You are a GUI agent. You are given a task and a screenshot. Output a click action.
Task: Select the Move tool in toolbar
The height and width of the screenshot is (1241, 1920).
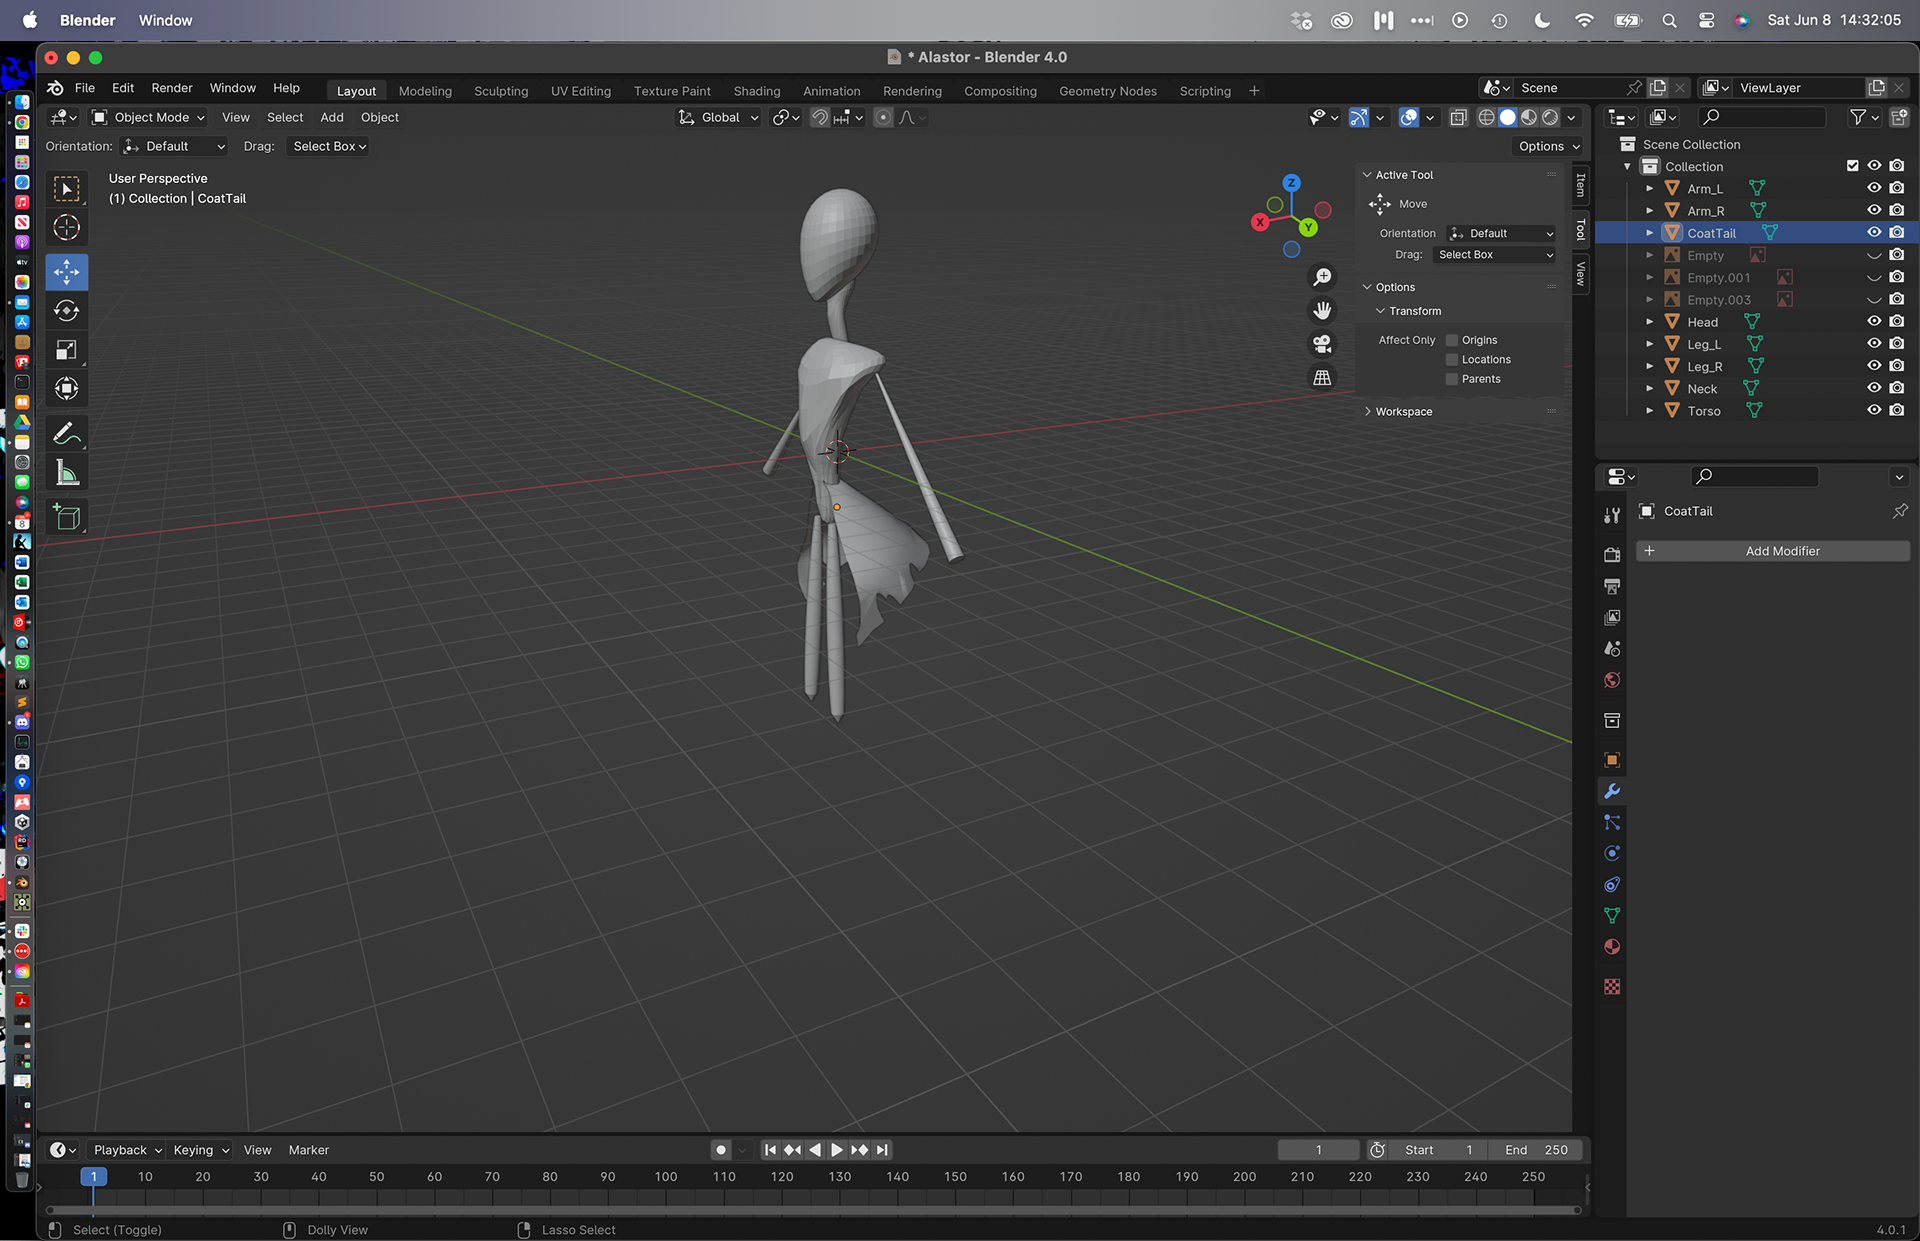tap(67, 272)
